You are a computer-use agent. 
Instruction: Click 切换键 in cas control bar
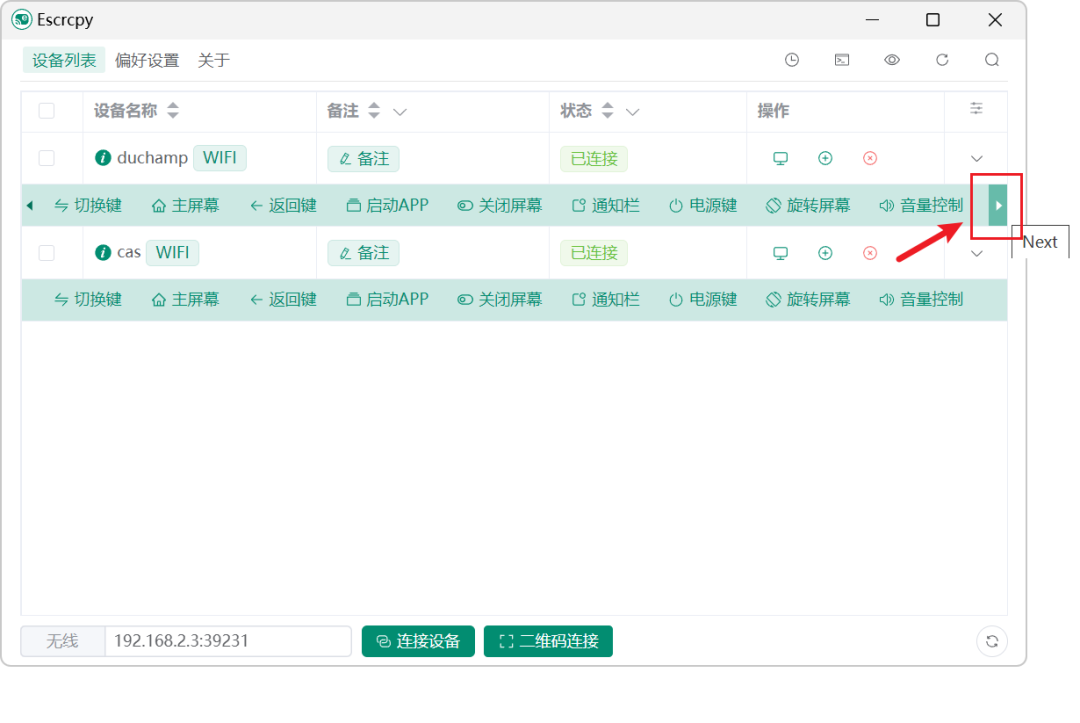tap(88, 300)
